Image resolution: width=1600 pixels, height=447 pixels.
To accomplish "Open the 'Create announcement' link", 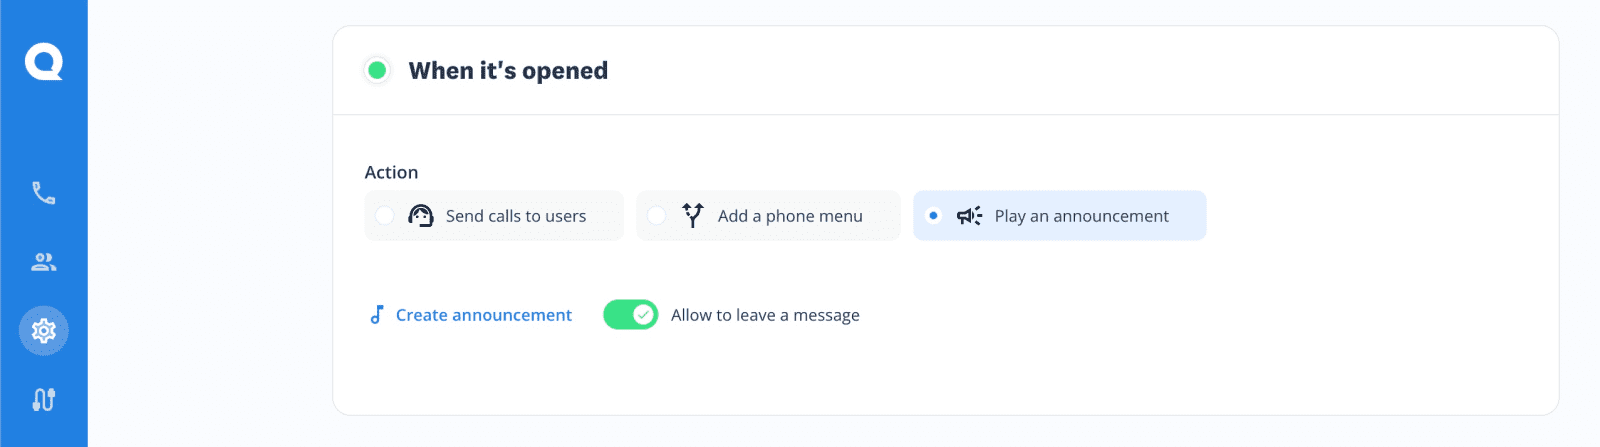I will (484, 315).
